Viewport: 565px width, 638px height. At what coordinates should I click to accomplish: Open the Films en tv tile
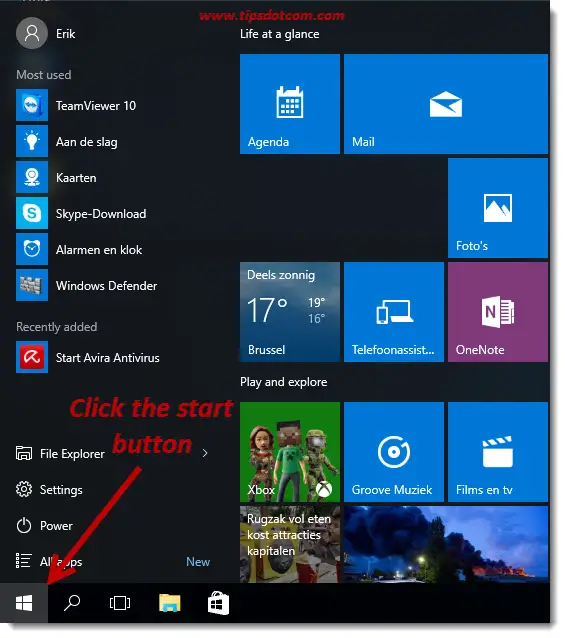[x=498, y=452]
